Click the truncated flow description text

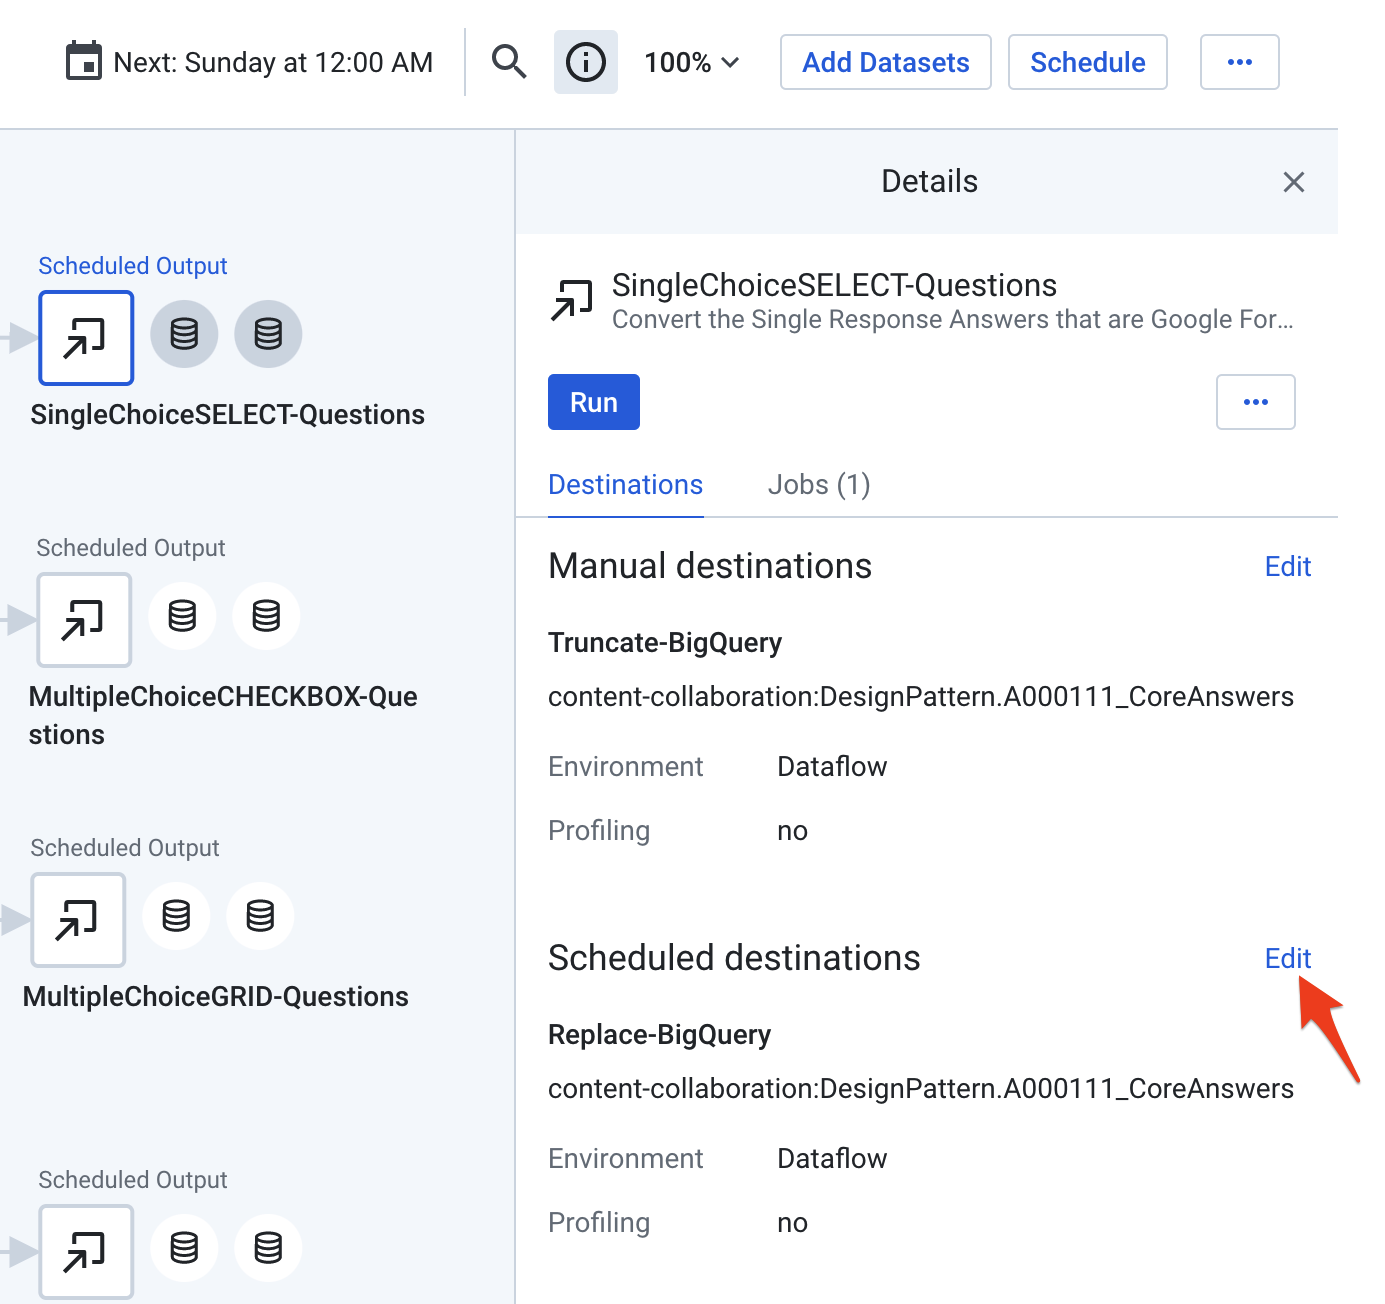[950, 320]
